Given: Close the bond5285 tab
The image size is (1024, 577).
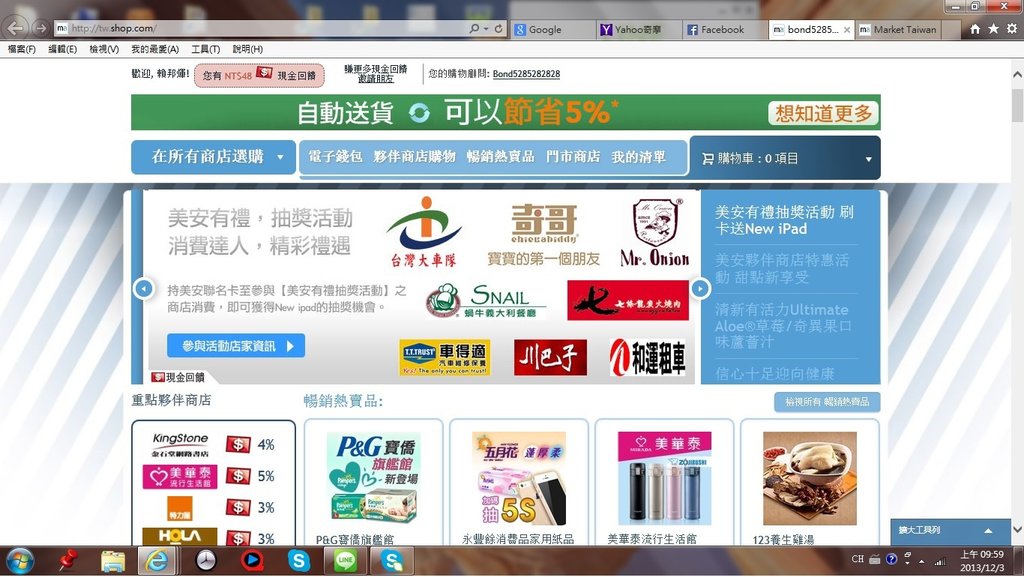Looking at the screenshot, I should (x=847, y=29).
